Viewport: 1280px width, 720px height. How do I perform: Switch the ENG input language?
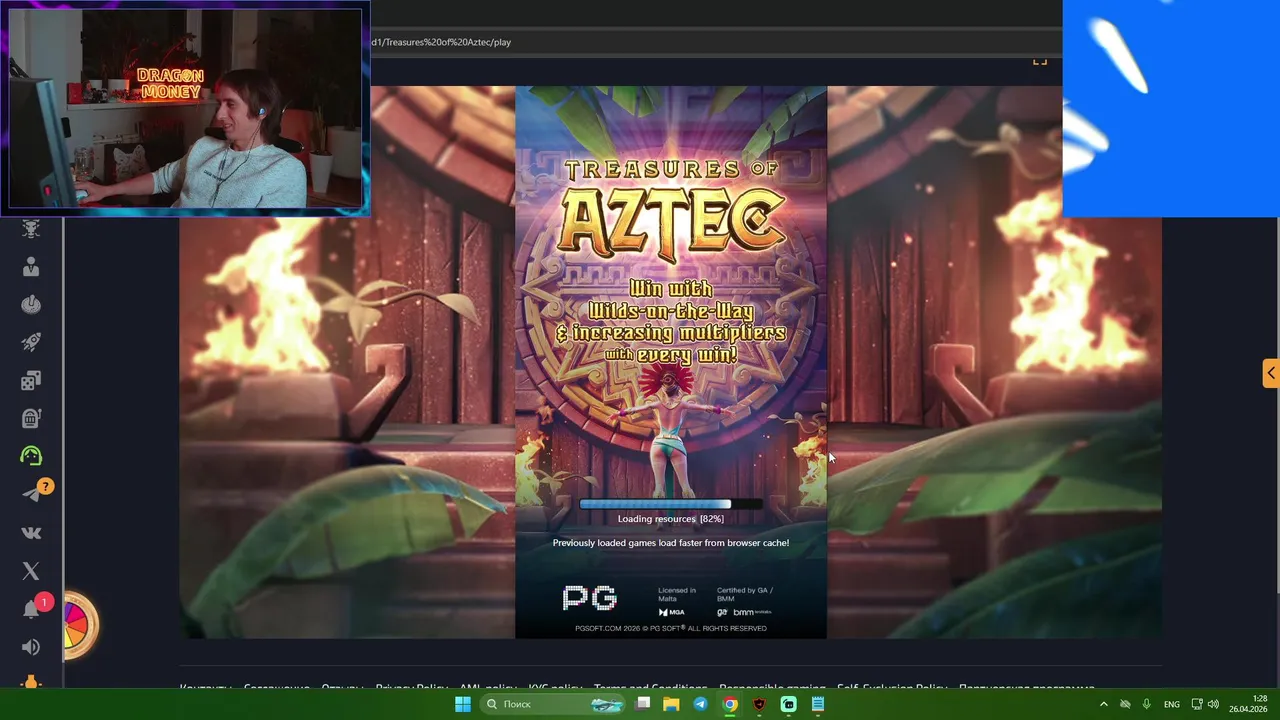[x=1171, y=704]
